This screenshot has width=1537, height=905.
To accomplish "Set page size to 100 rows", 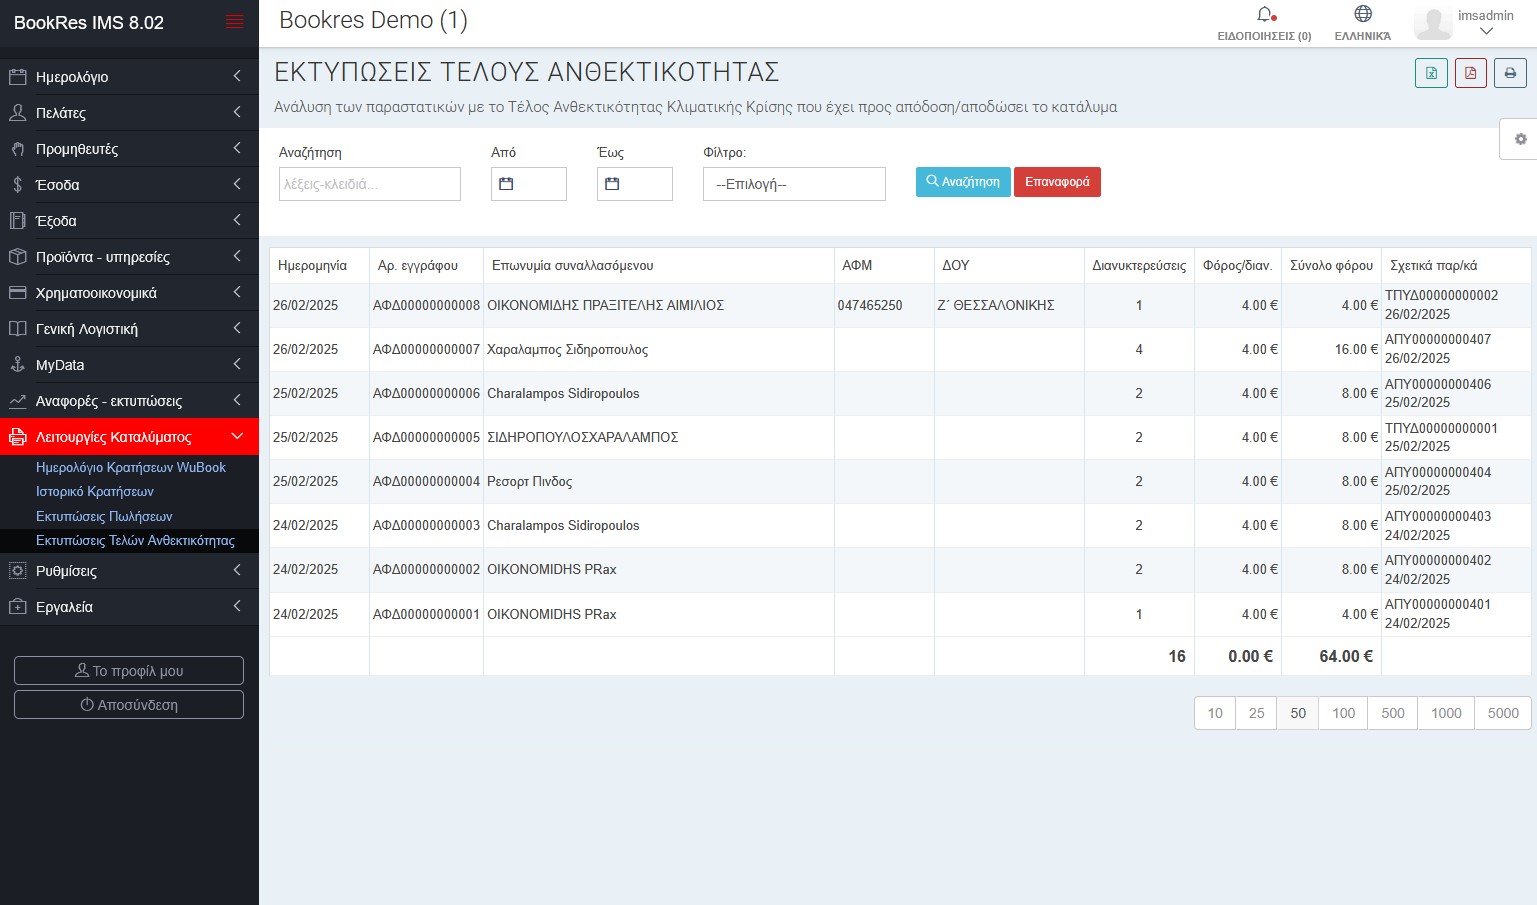I will pos(1343,713).
